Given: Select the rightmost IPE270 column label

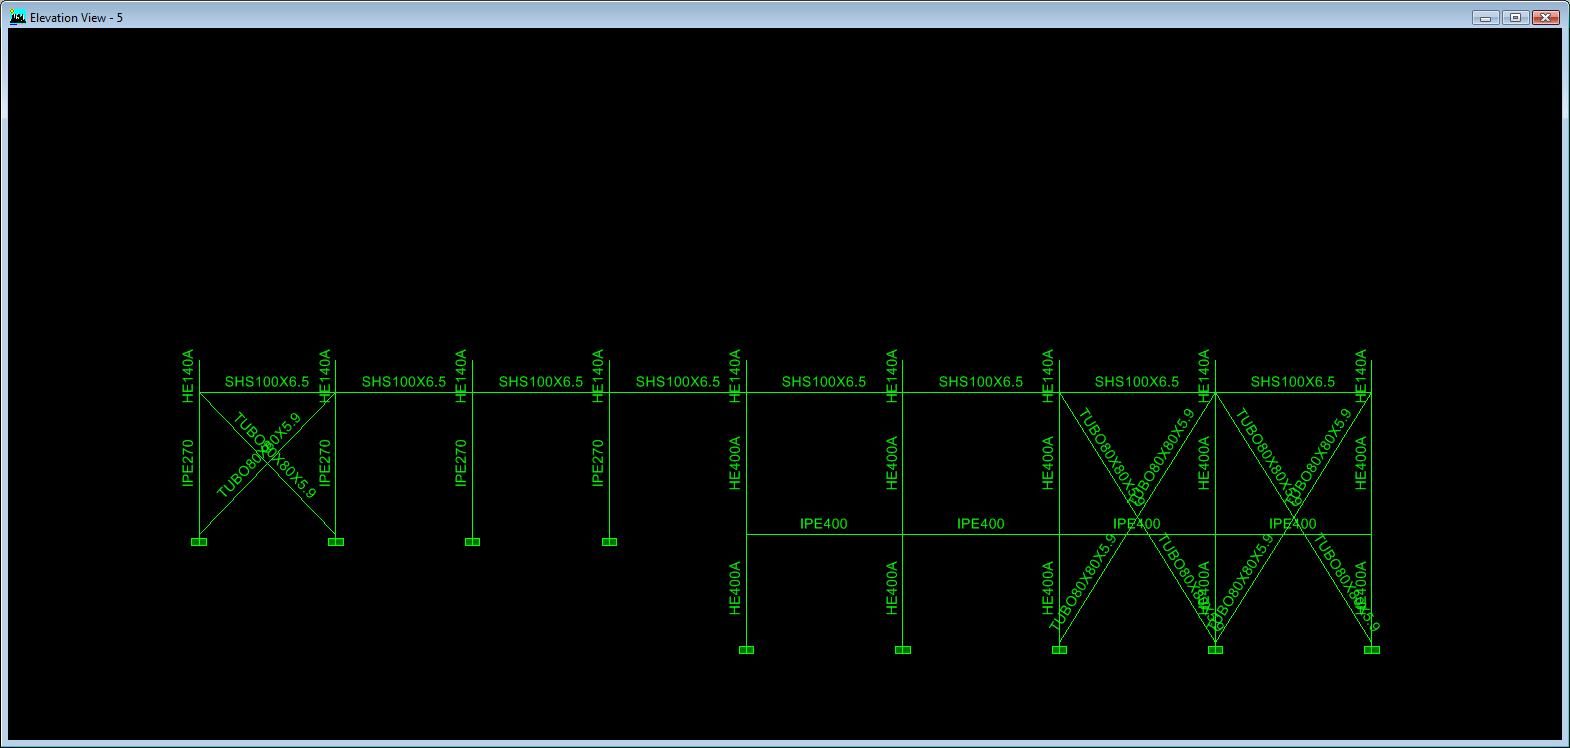Looking at the screenshot, I should pyautogui.click(x=598, y=463).
